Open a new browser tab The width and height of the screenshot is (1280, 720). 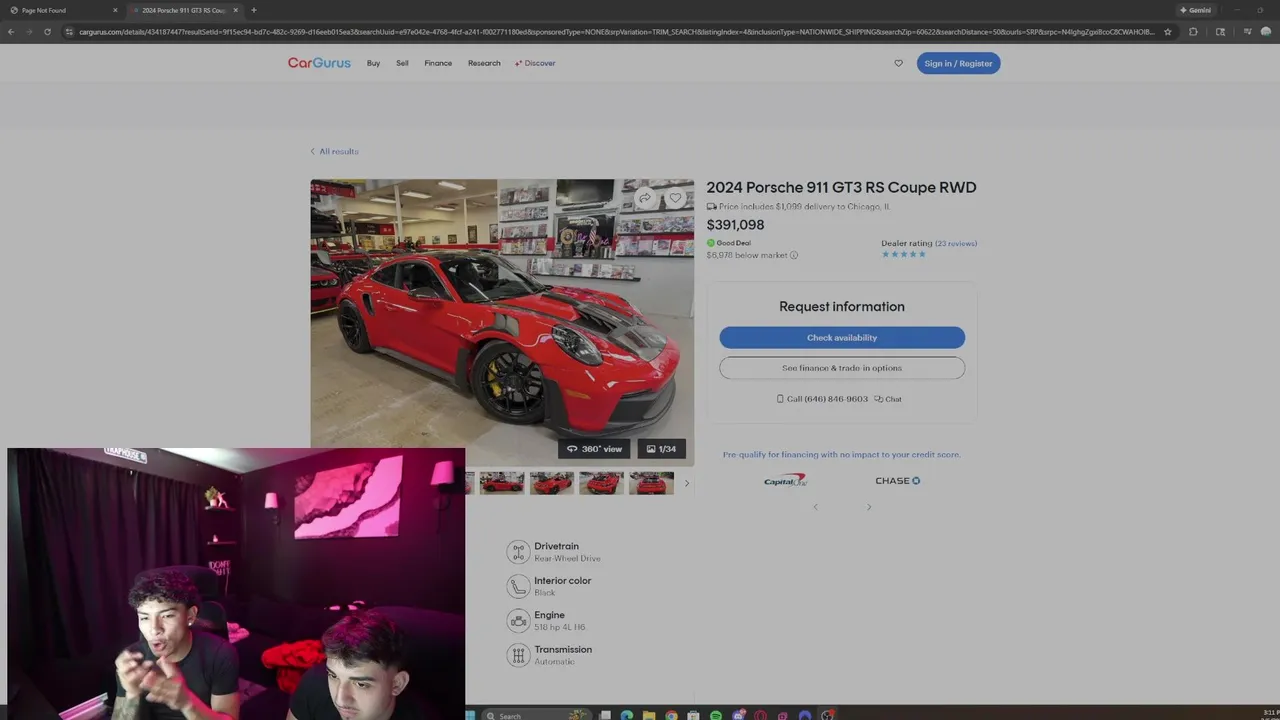(x=254, y=10)
